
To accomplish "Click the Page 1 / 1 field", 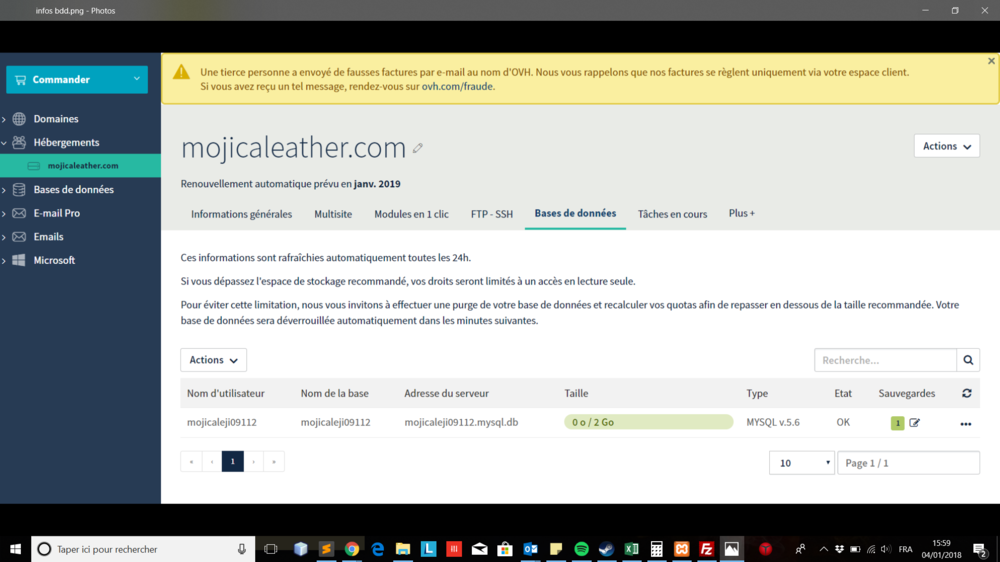I will tap(908, 463).
